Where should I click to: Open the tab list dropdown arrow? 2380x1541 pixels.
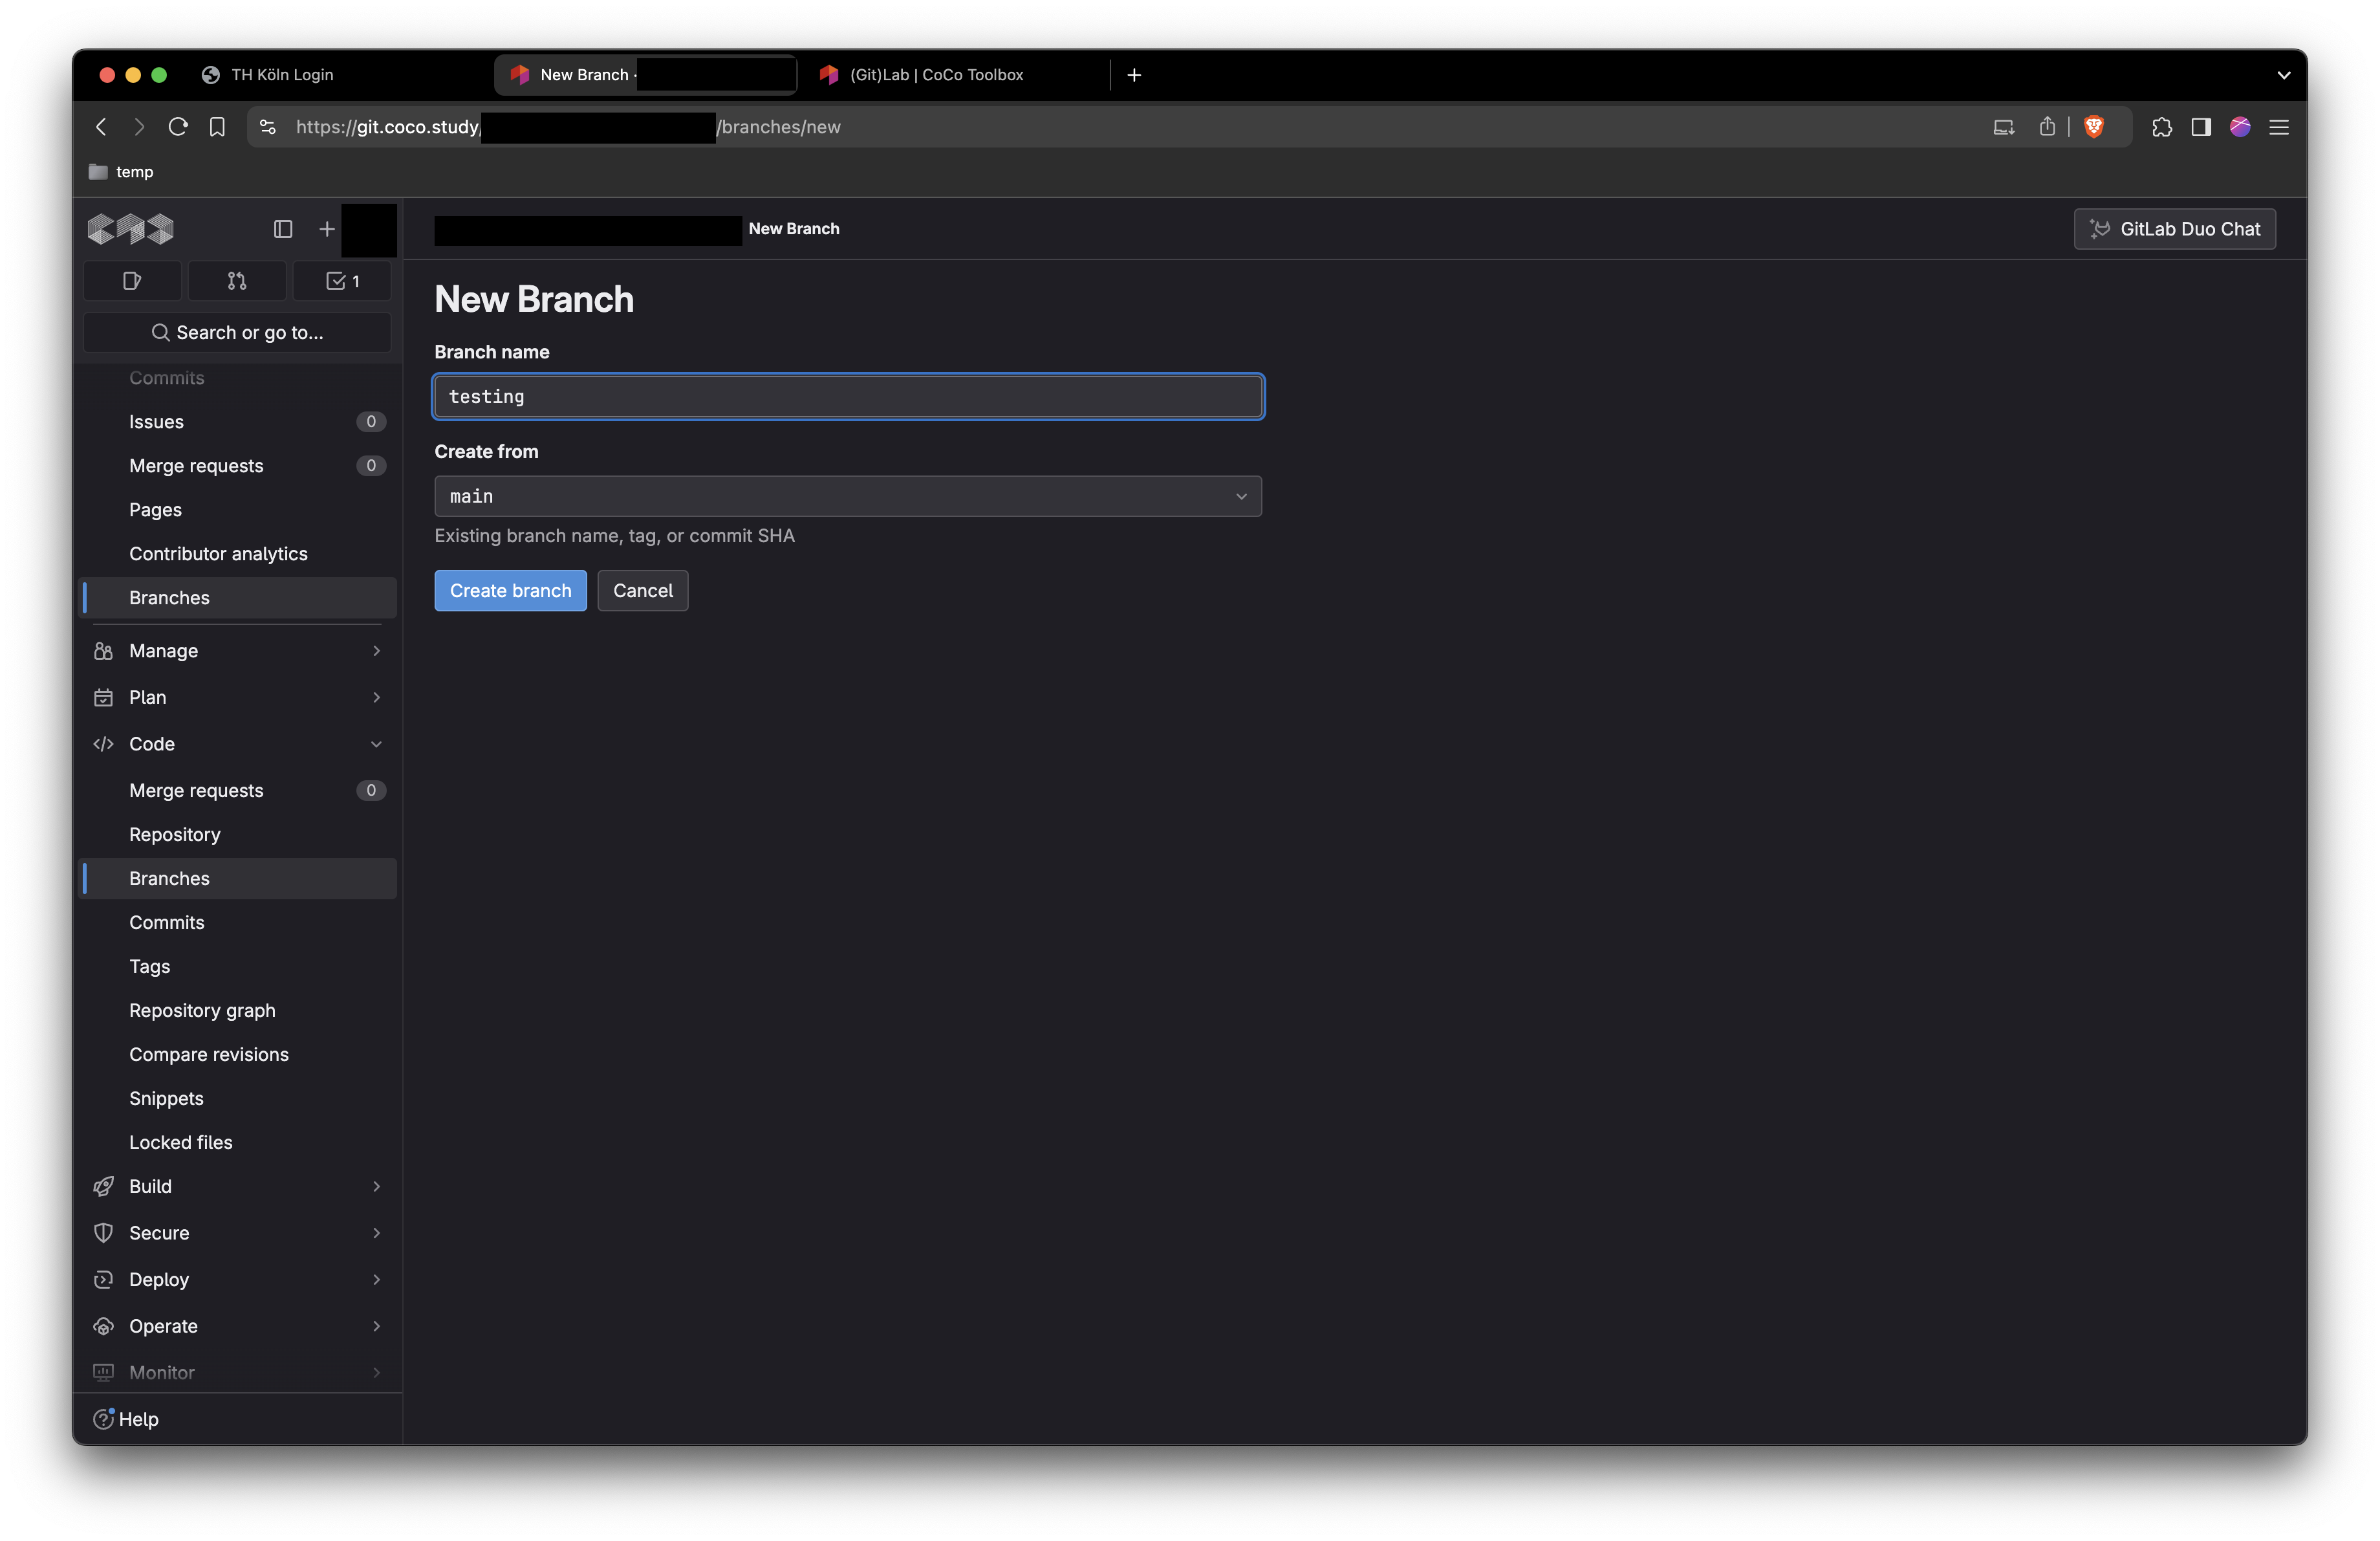[x=2284, y=75]
